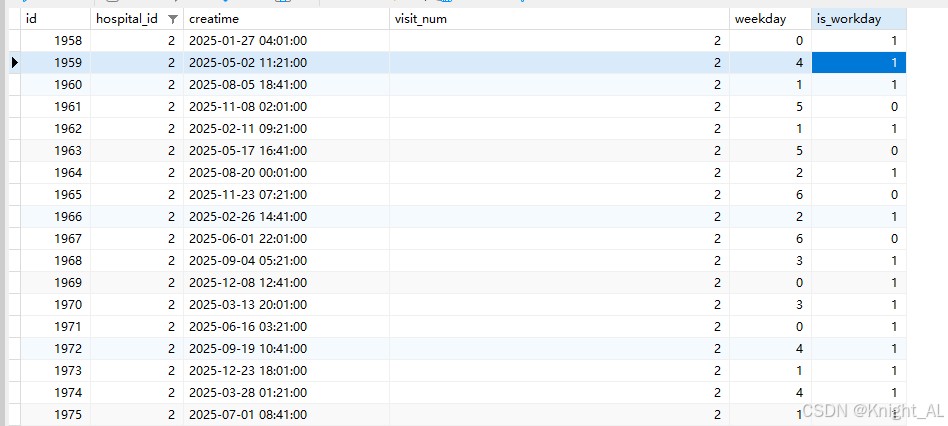Viewport: 948px width, 426px height.
Task: Select the creatime column header
Action: 287,19
